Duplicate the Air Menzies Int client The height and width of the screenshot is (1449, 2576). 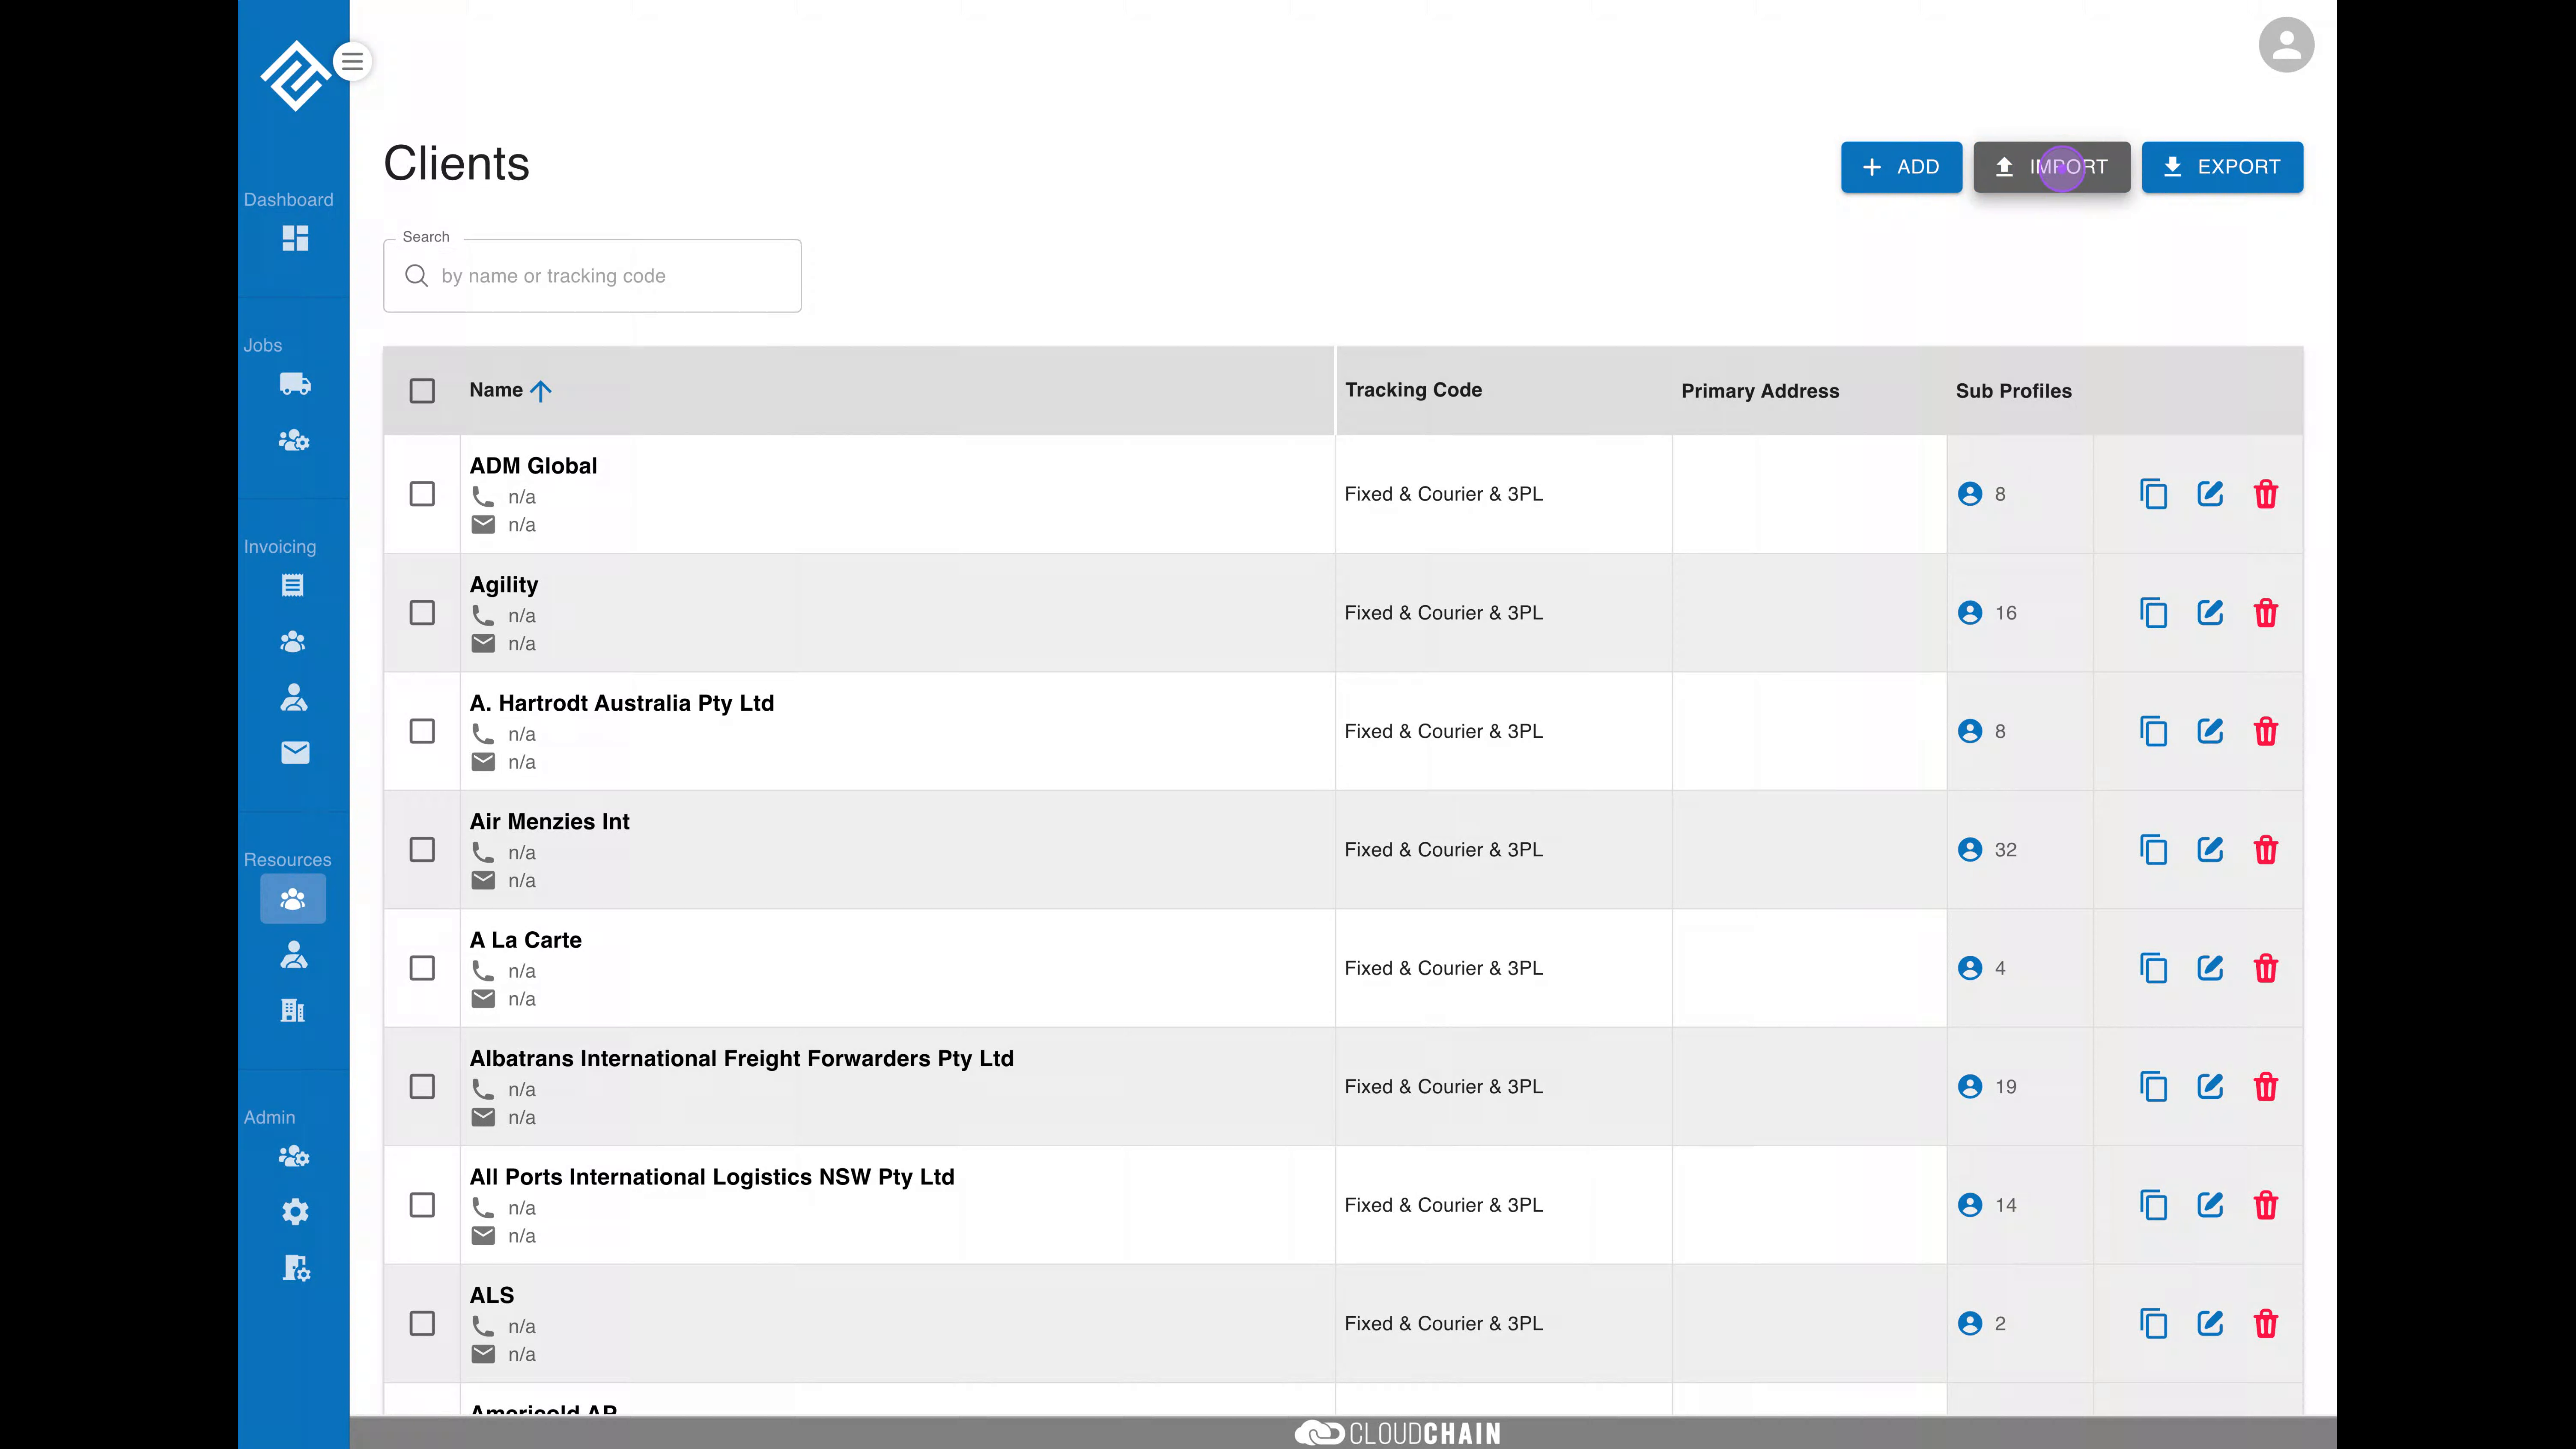click(x=2153, y=850)
